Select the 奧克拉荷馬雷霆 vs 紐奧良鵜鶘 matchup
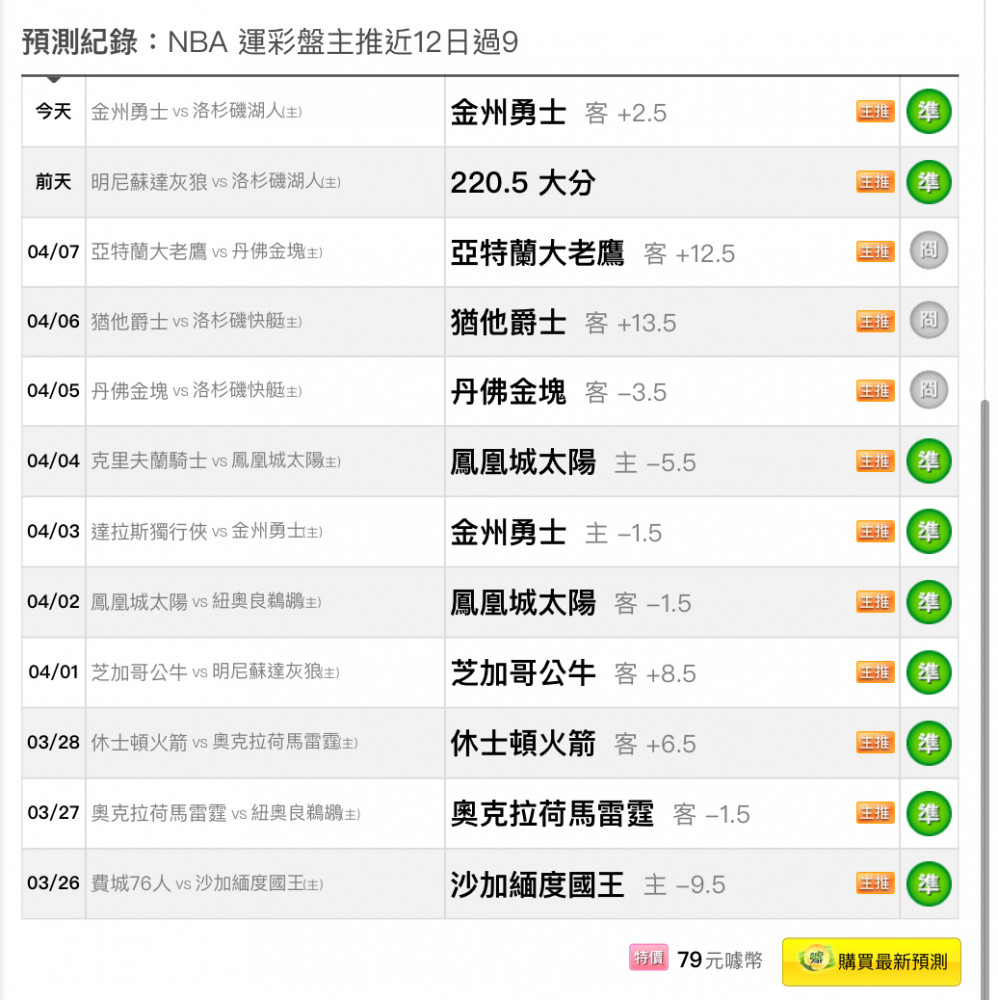This screenshot has height=1000, width=998. [x=226, y=813]
